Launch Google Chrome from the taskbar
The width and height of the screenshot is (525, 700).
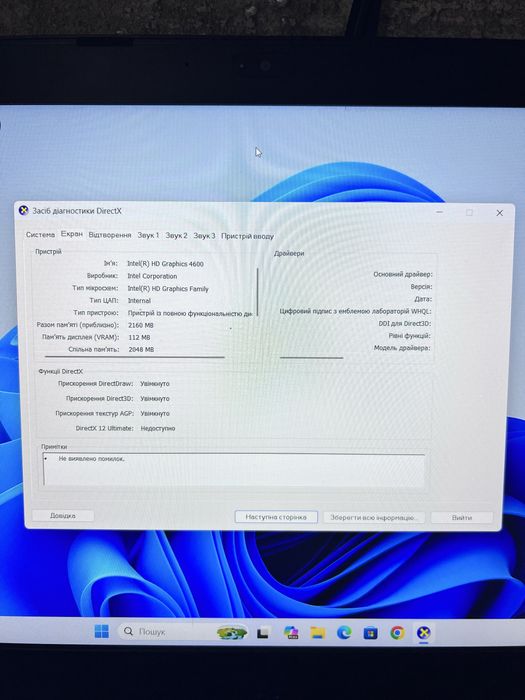(397, 632)
